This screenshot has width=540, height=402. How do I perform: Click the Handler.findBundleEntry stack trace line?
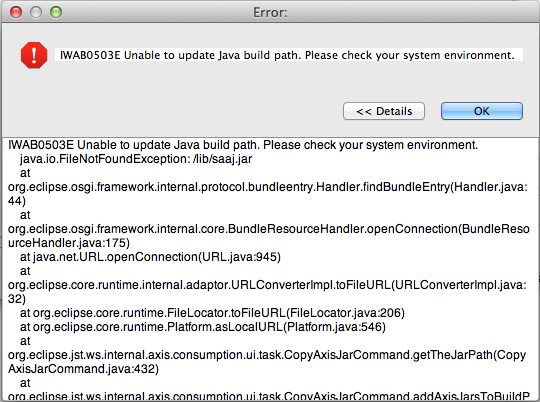pyautogui.click(x=268, y=187)
